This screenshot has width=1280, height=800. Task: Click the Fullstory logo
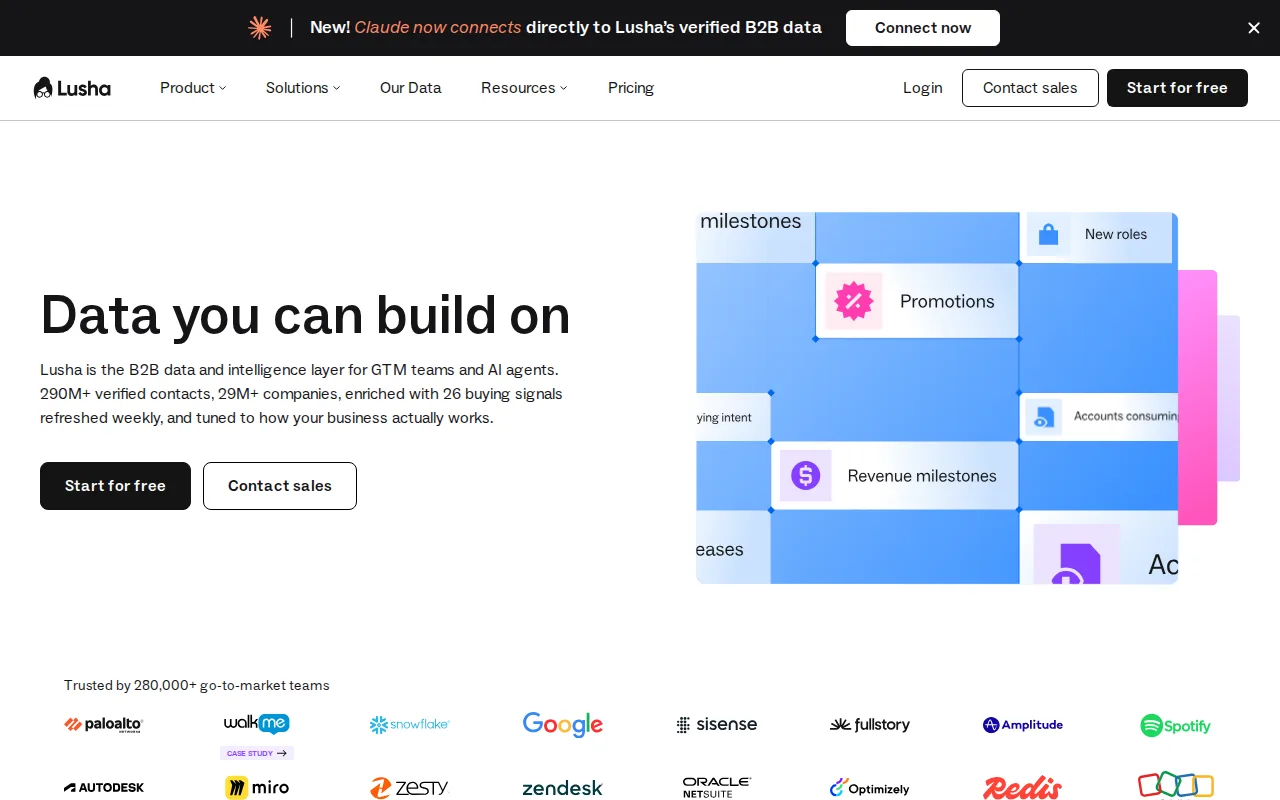coord(870,725)
